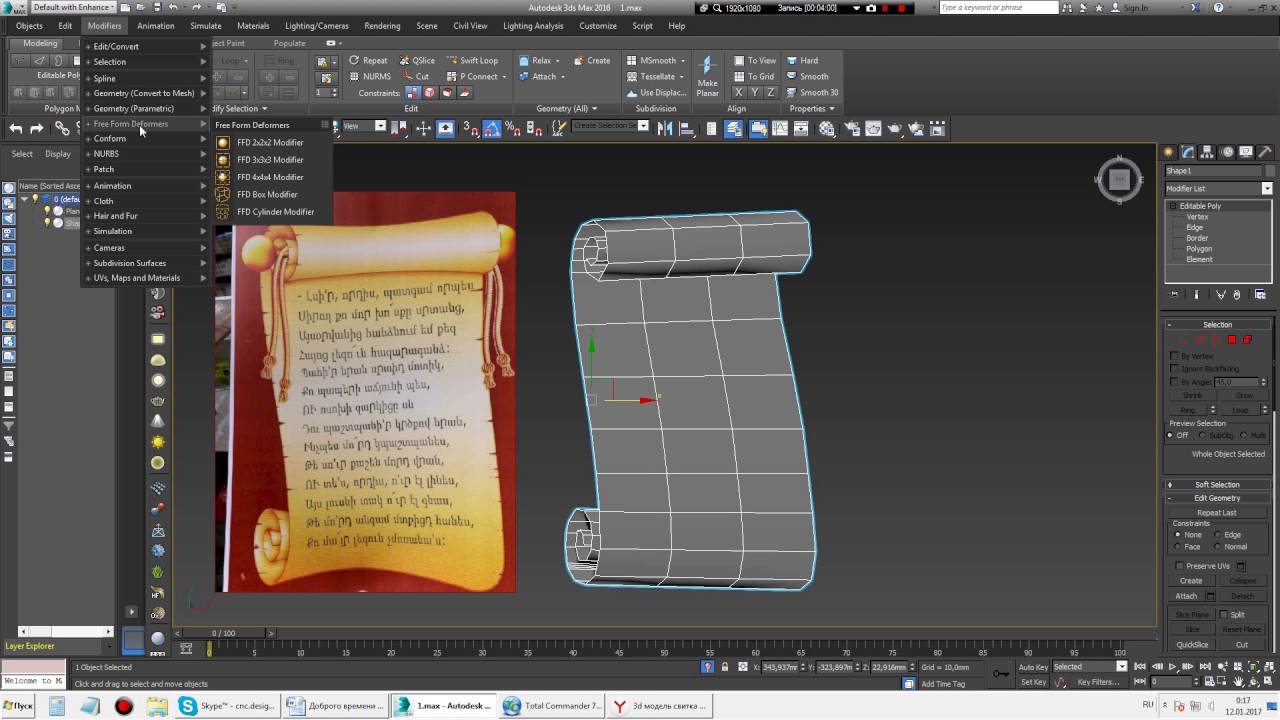Enable the By Vertex checkbox
The height and width of the screenshot is (720, 1280).
point(1175,356)
